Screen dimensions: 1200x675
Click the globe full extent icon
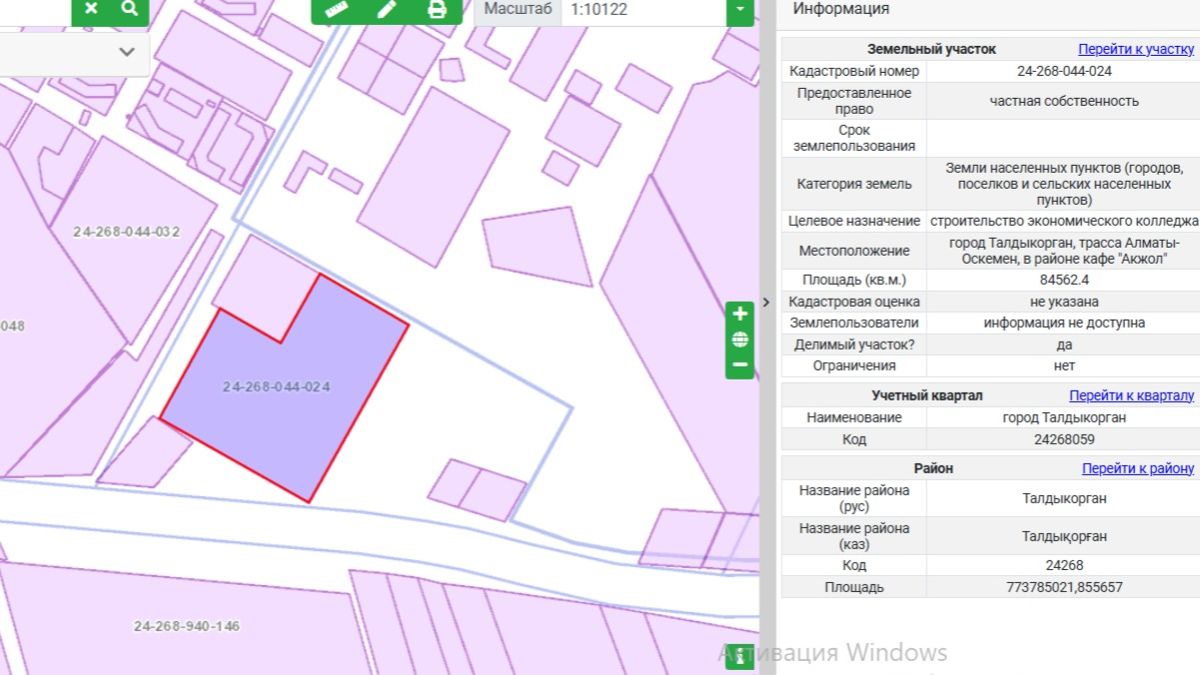740,340
